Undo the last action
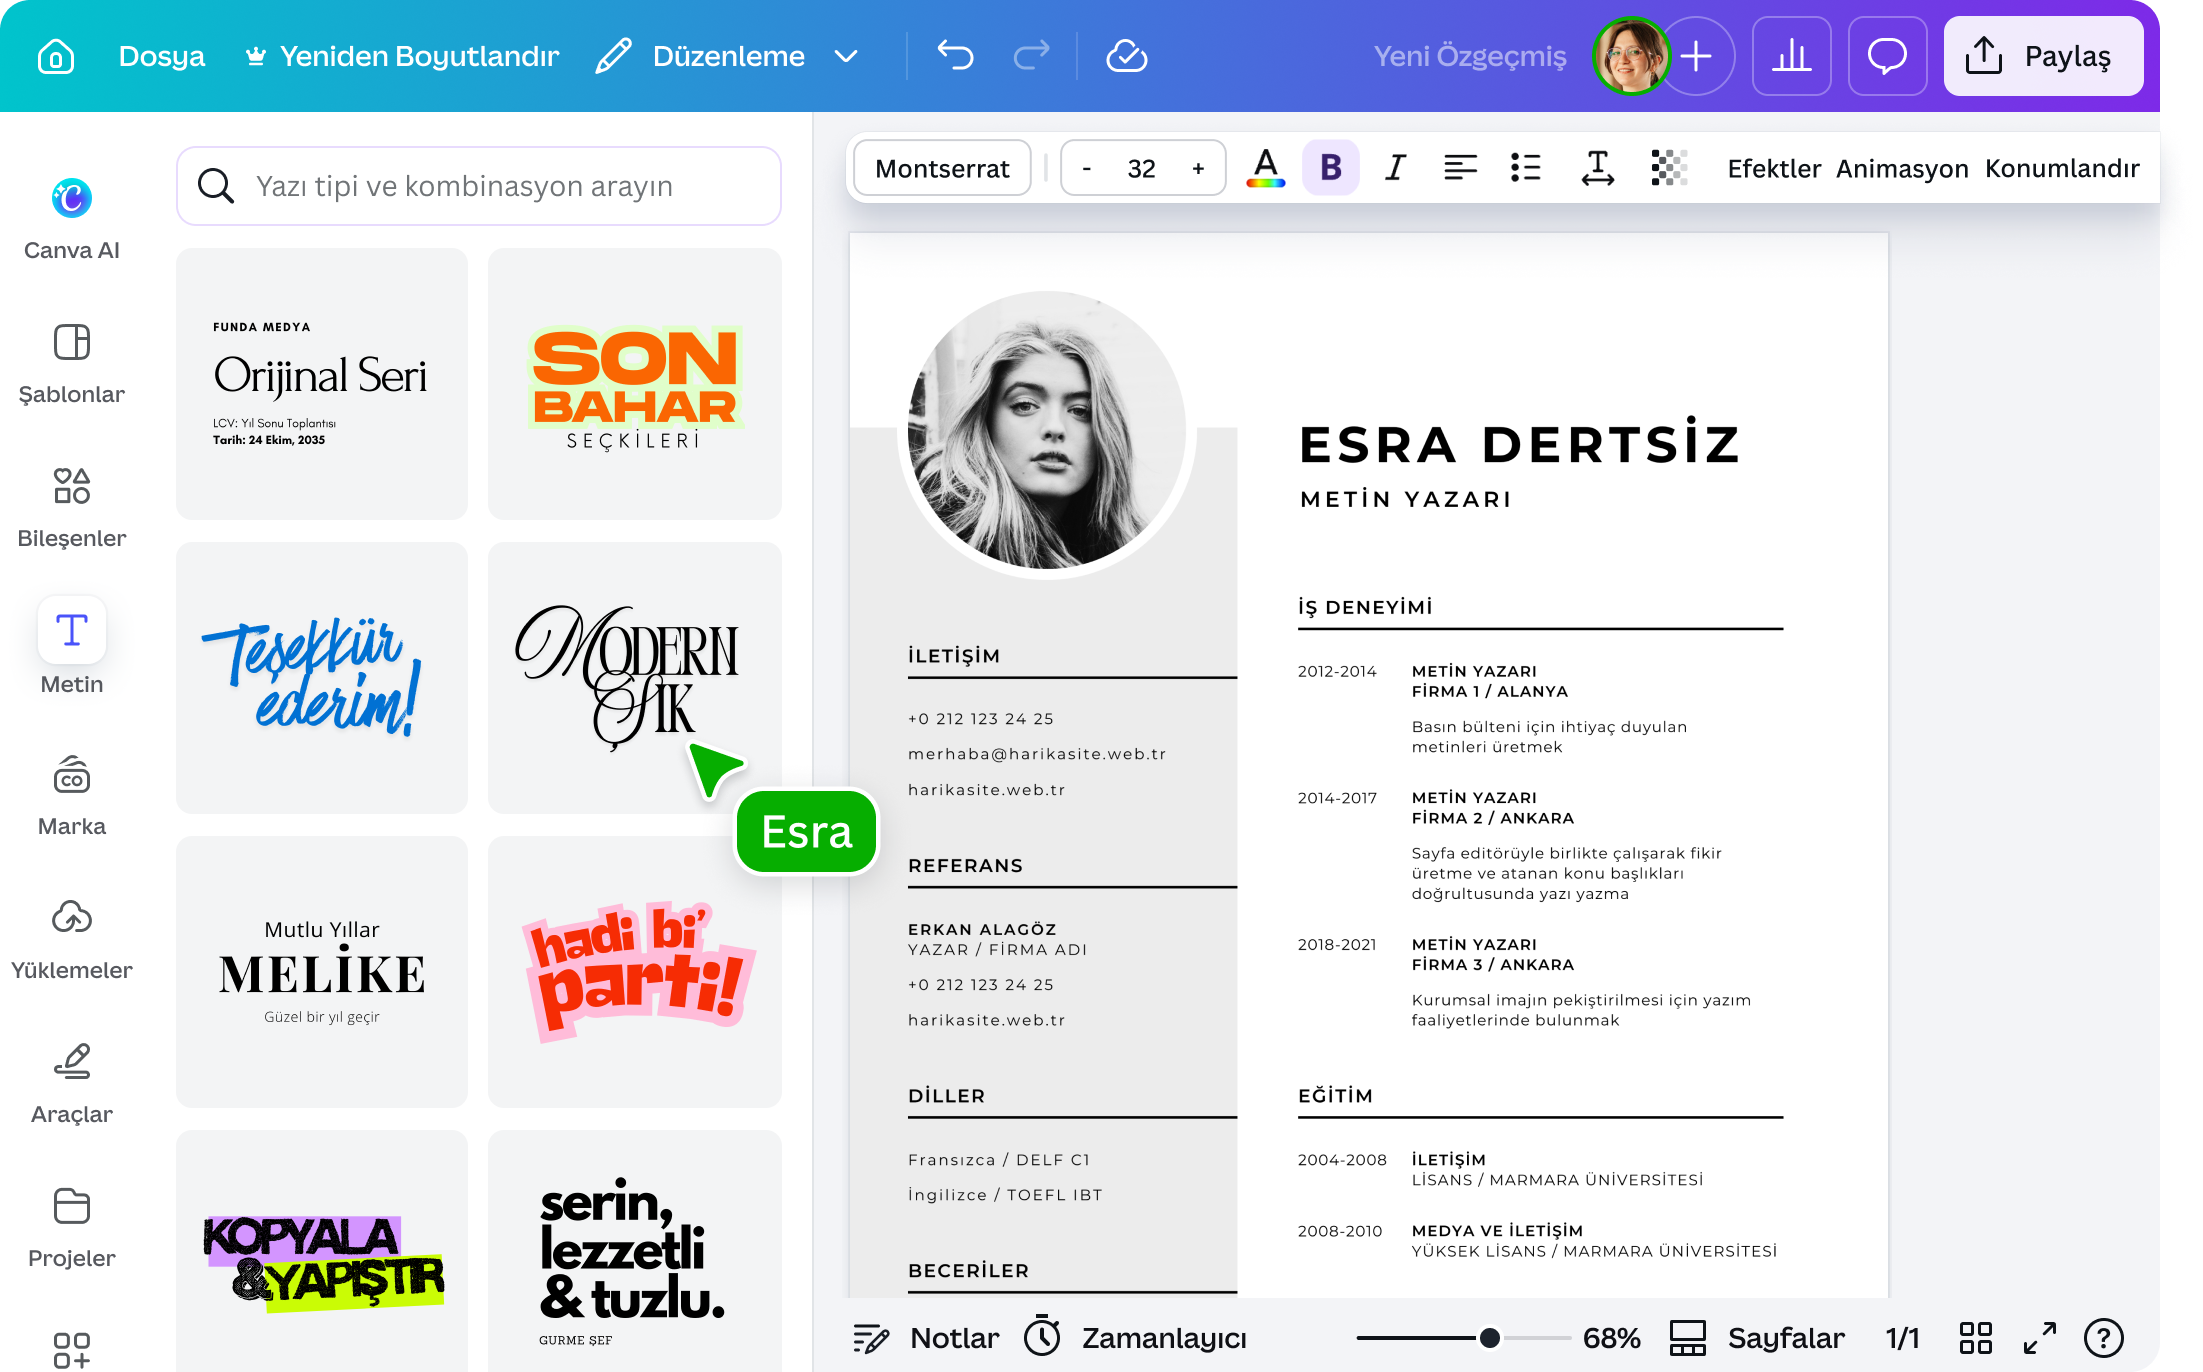Image resolution: width=2203 pixels, height=1372 pixels. [955, 56]
